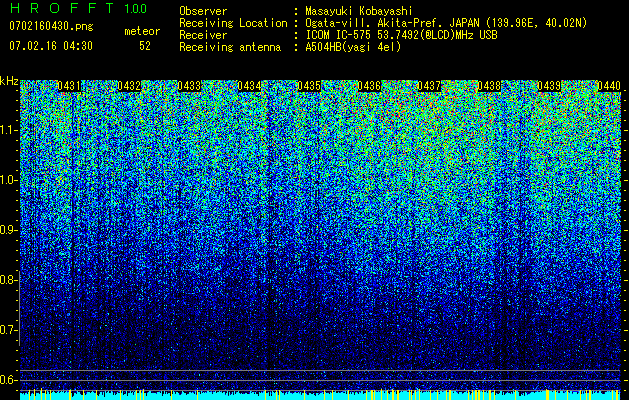Click the 0431 time marker
Viewport: 629px width, 400px height.
click(69, 86)
